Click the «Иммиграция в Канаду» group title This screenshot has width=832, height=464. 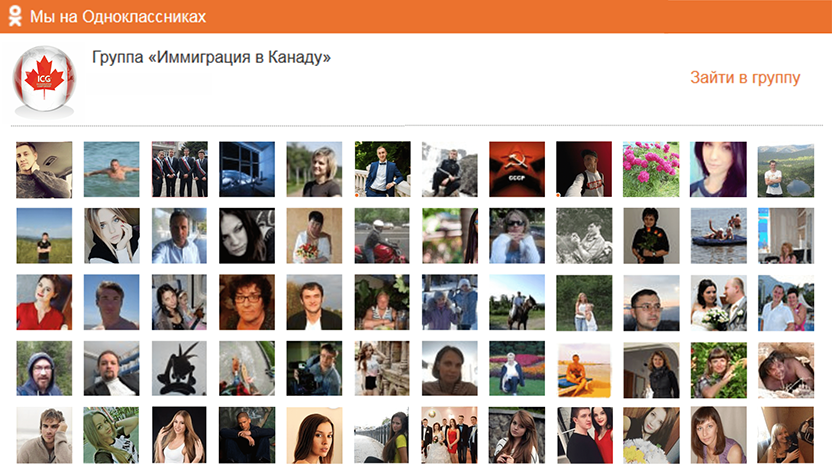click(211, 58)
